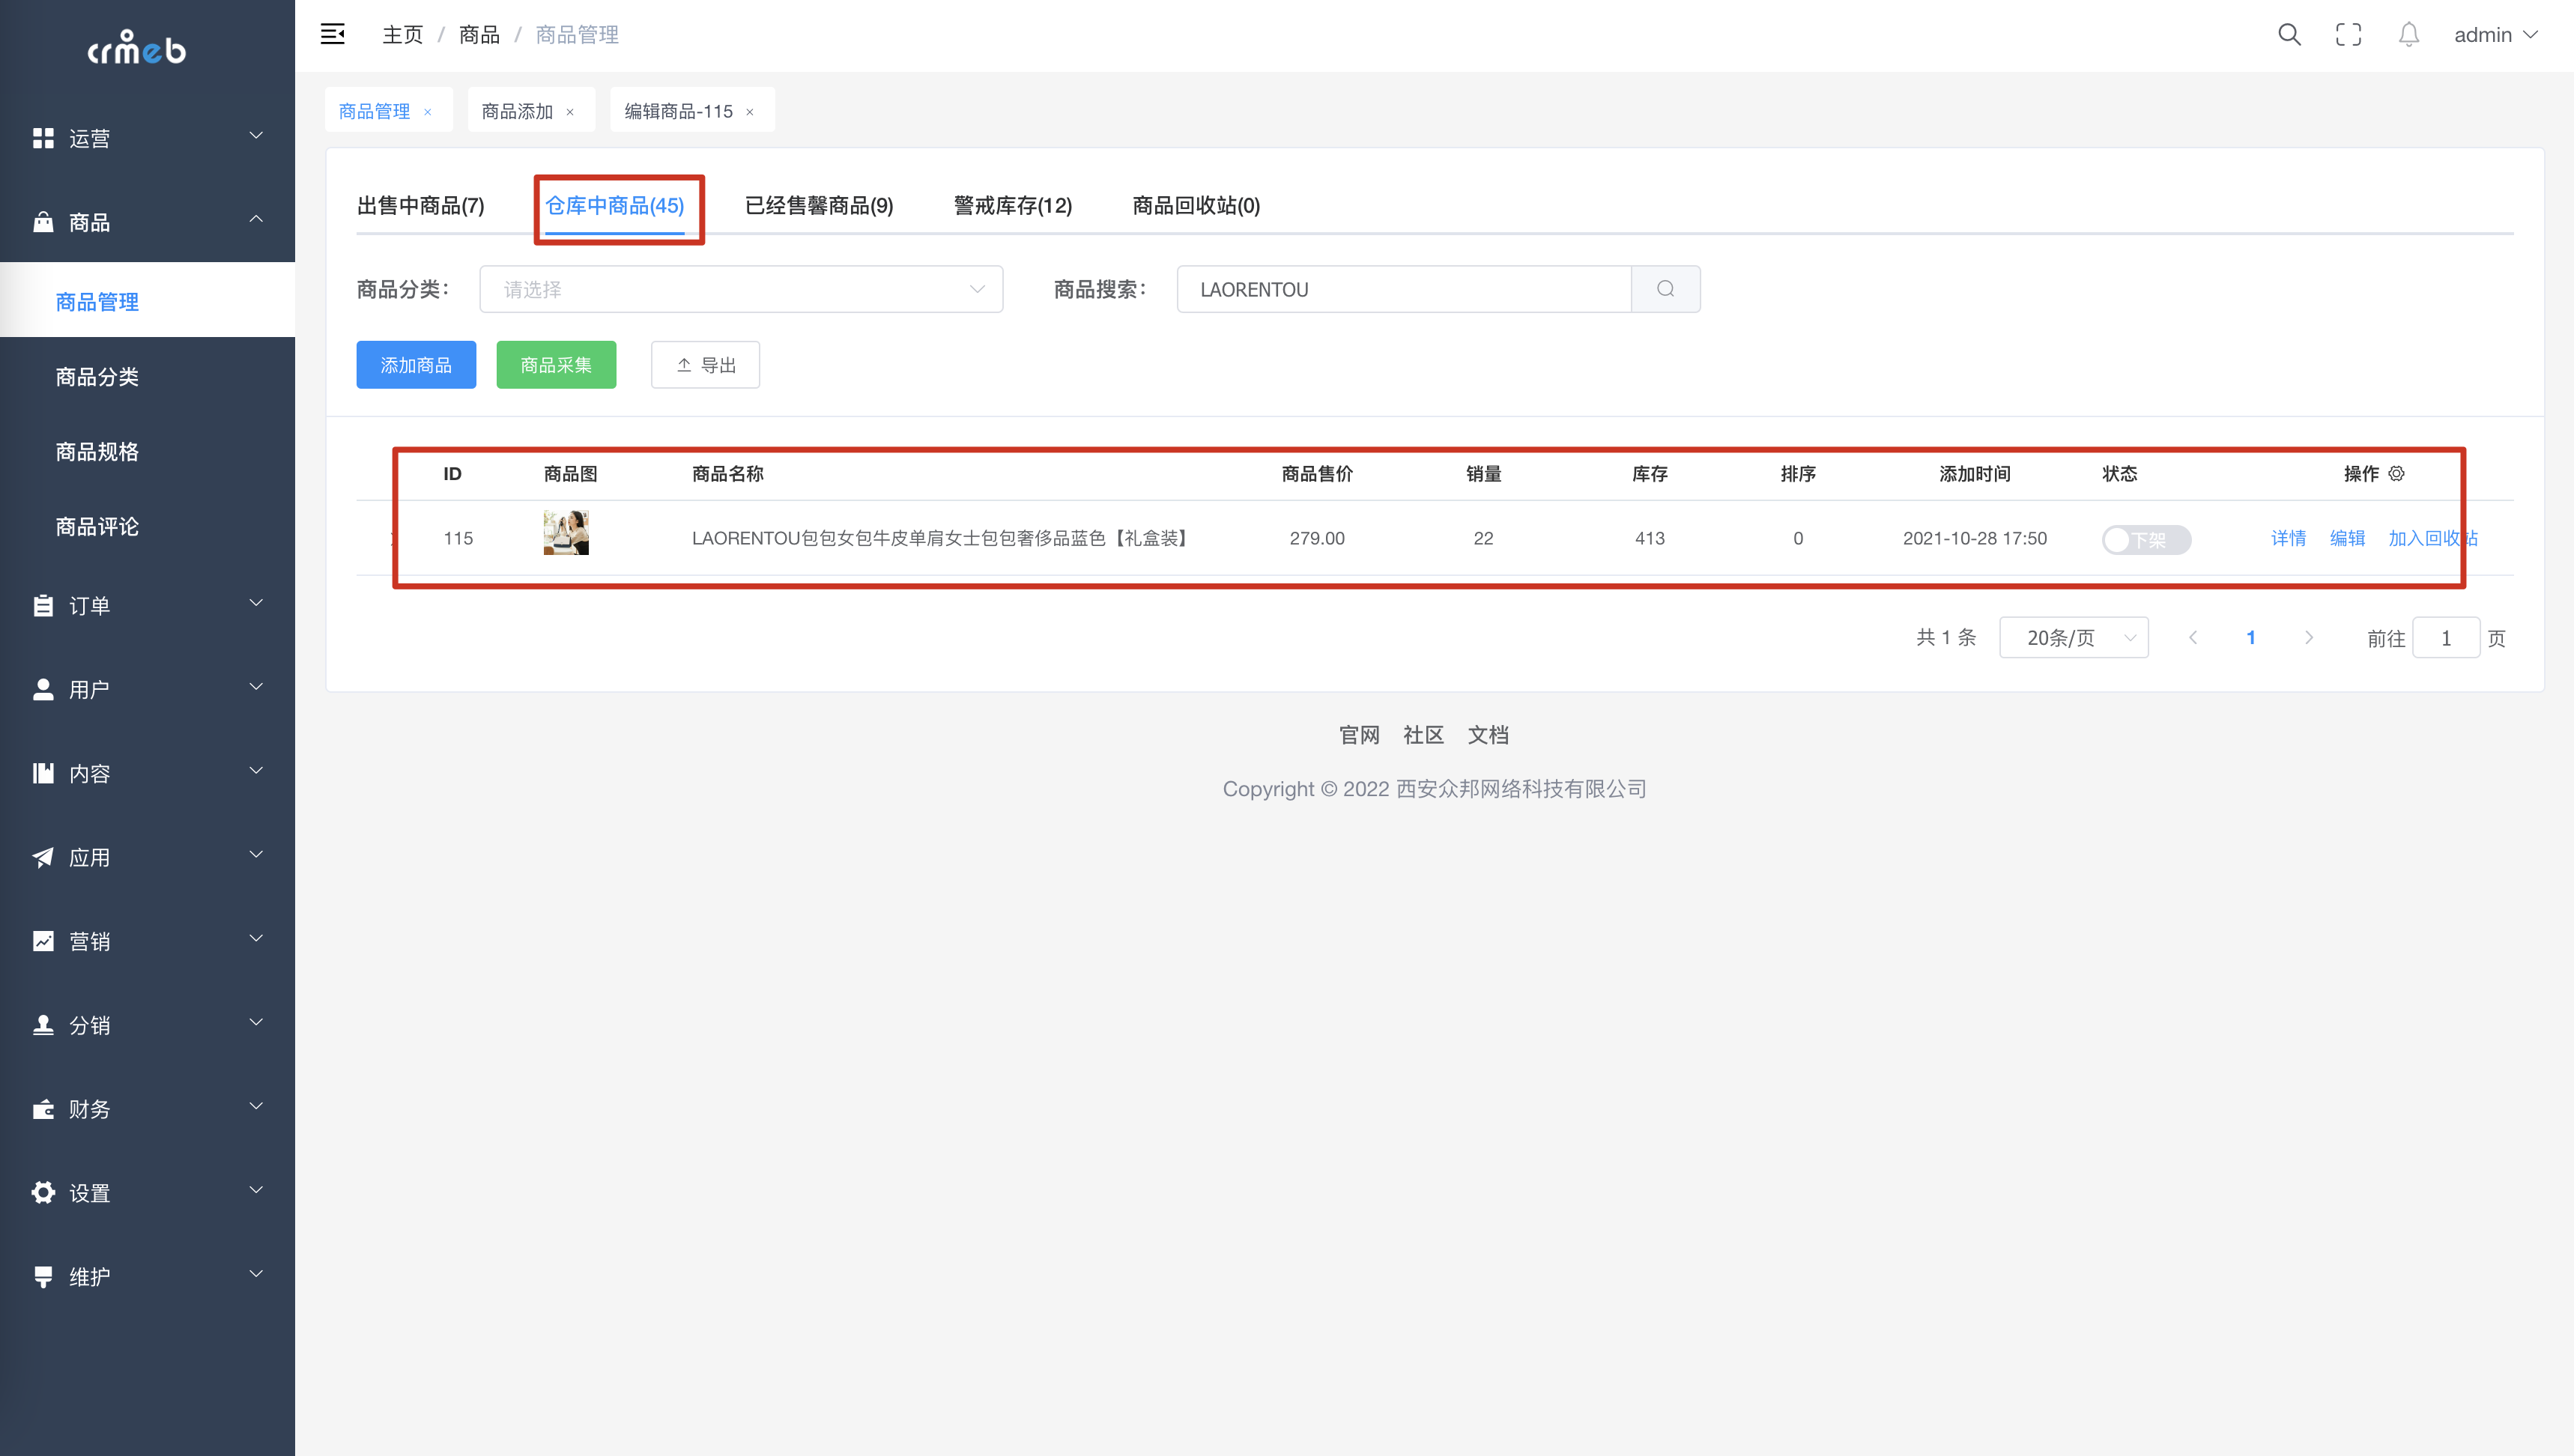Click 主页 in the breadcrumb
The image size is (2574, 1456).
pyautogui.click(x=402, y=35)
